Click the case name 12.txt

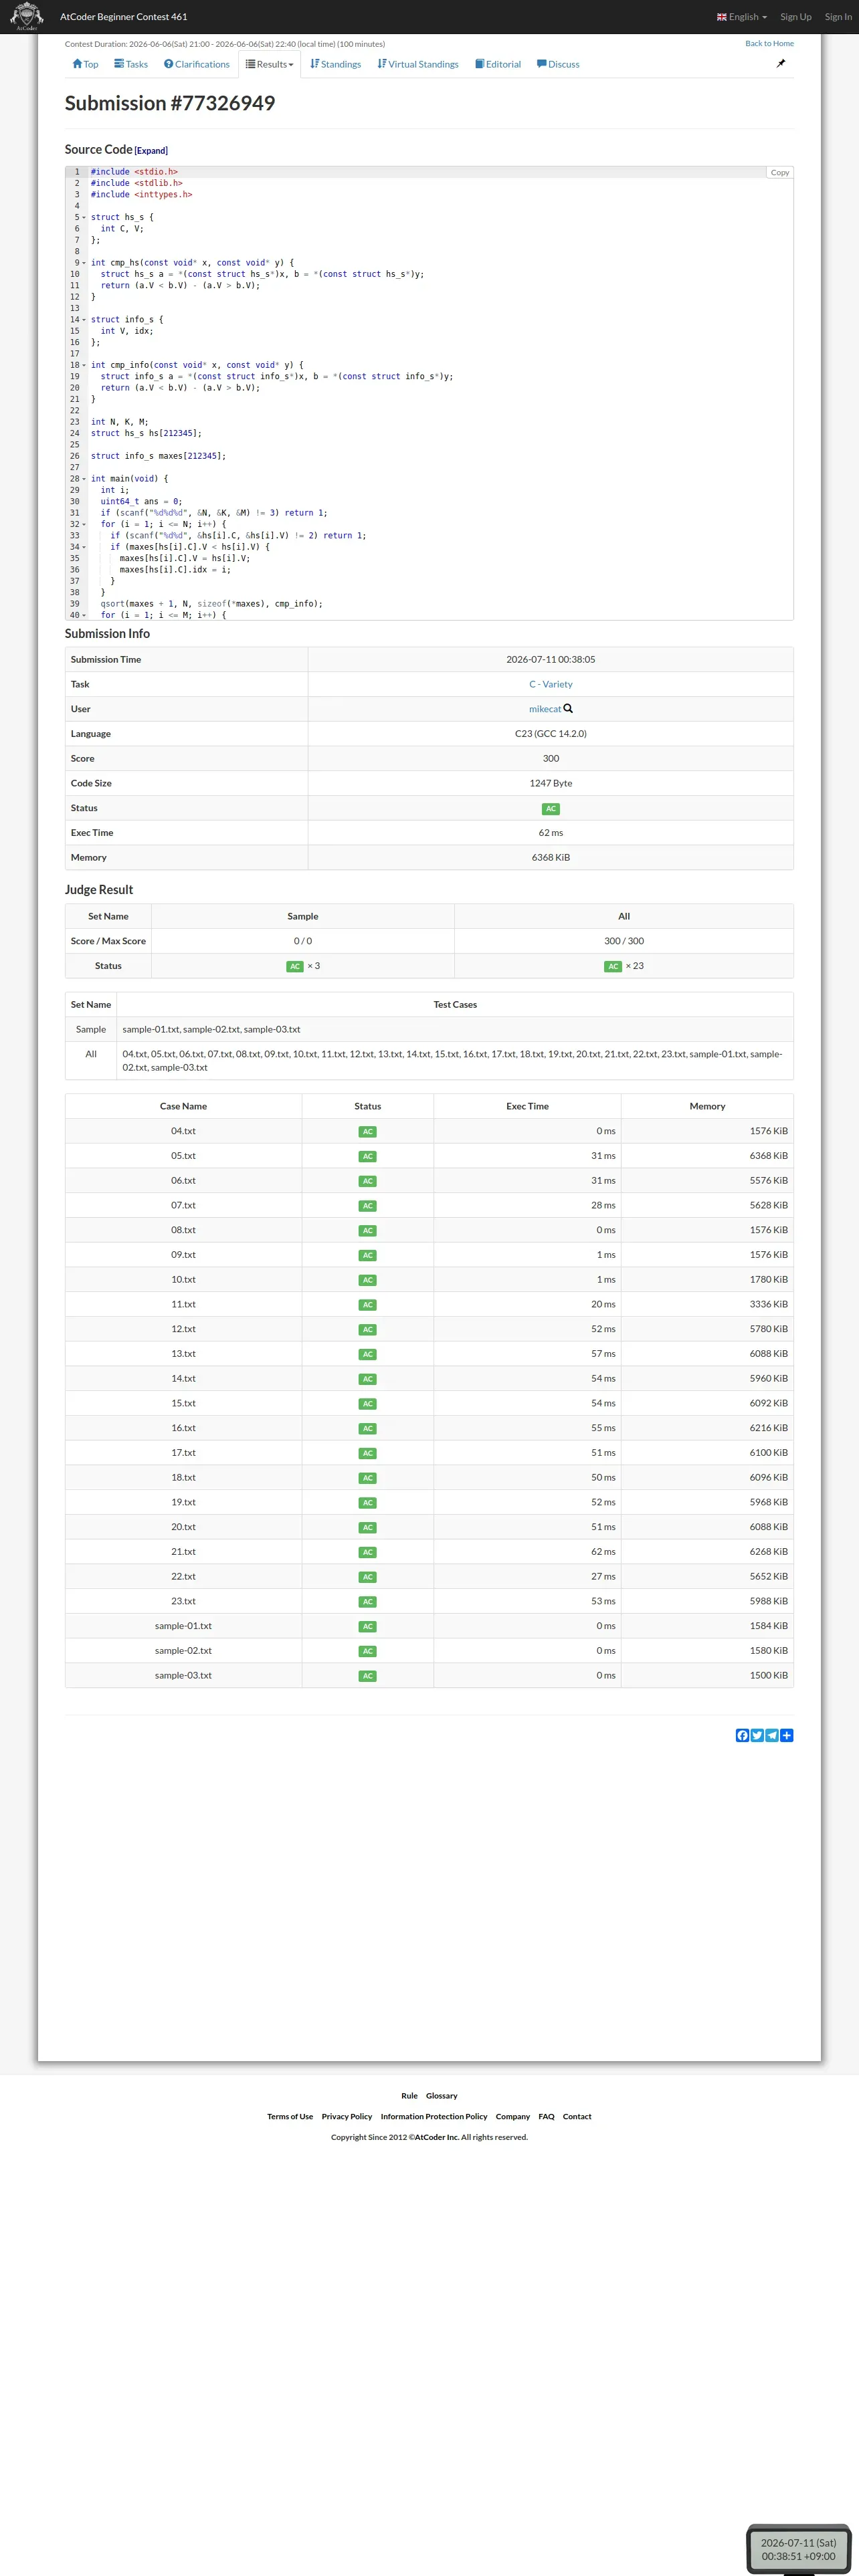183,1329
